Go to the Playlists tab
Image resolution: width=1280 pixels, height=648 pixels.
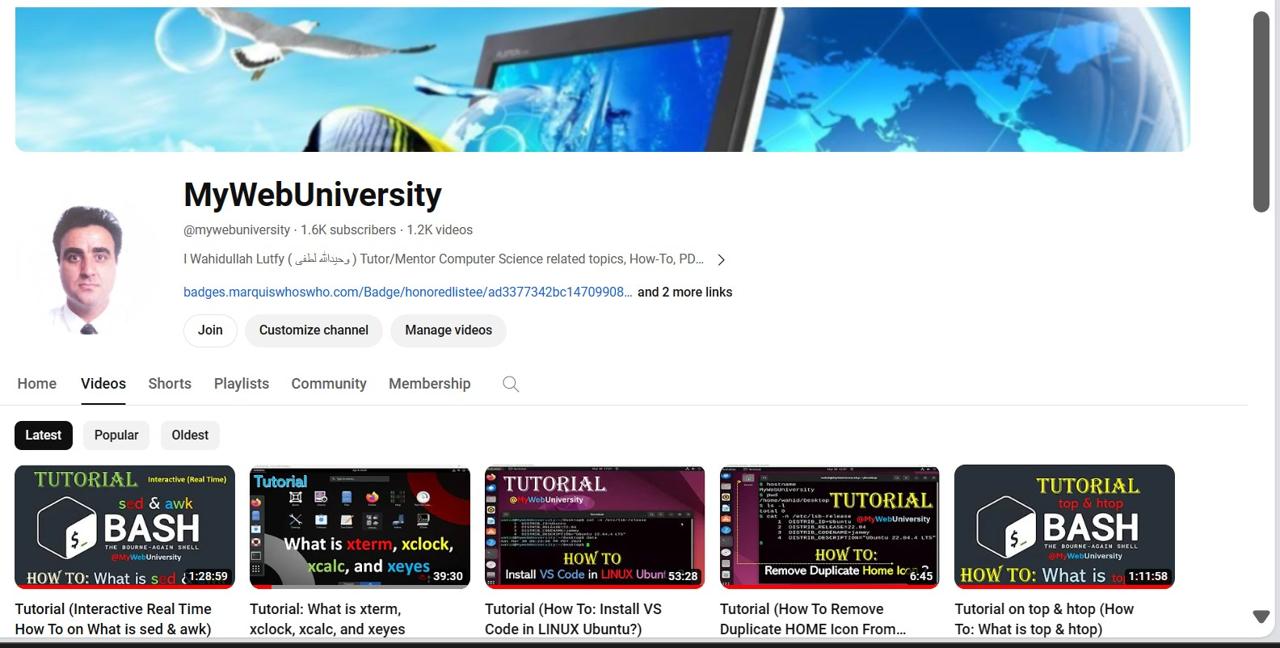(x=241, y=384)
